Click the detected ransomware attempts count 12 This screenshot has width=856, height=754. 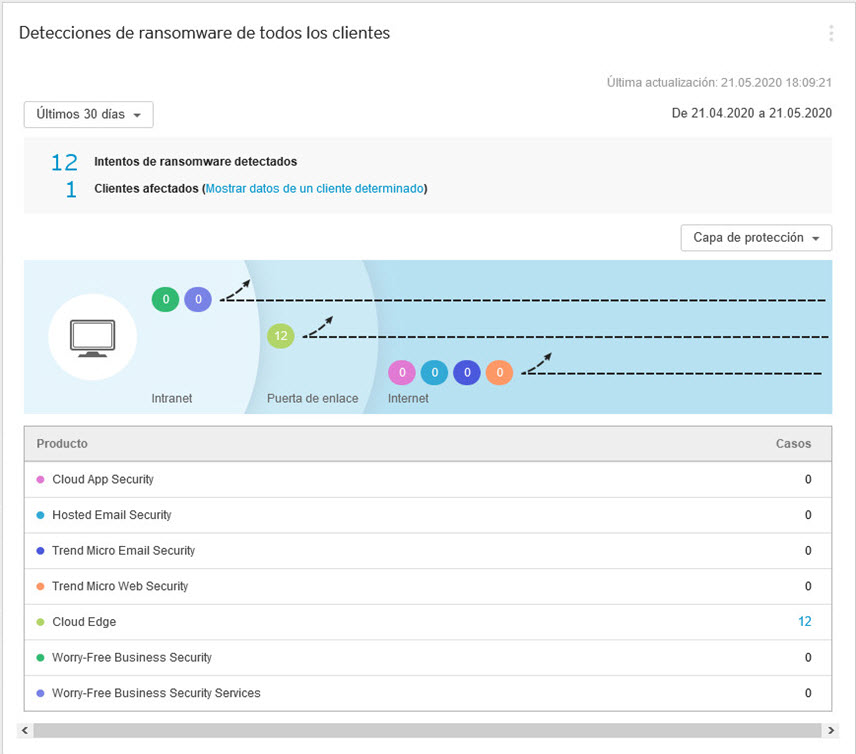[x=64, y=162]
